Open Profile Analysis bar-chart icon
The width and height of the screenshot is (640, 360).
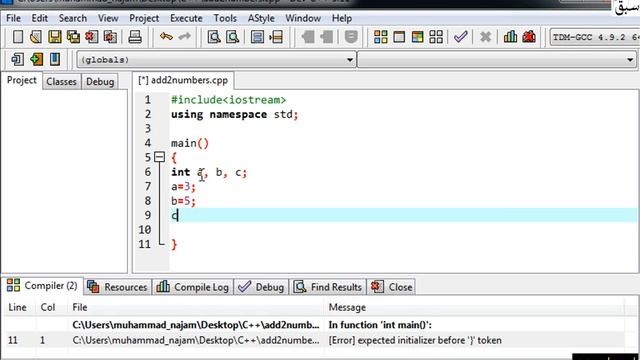click(x=510, y=37)
